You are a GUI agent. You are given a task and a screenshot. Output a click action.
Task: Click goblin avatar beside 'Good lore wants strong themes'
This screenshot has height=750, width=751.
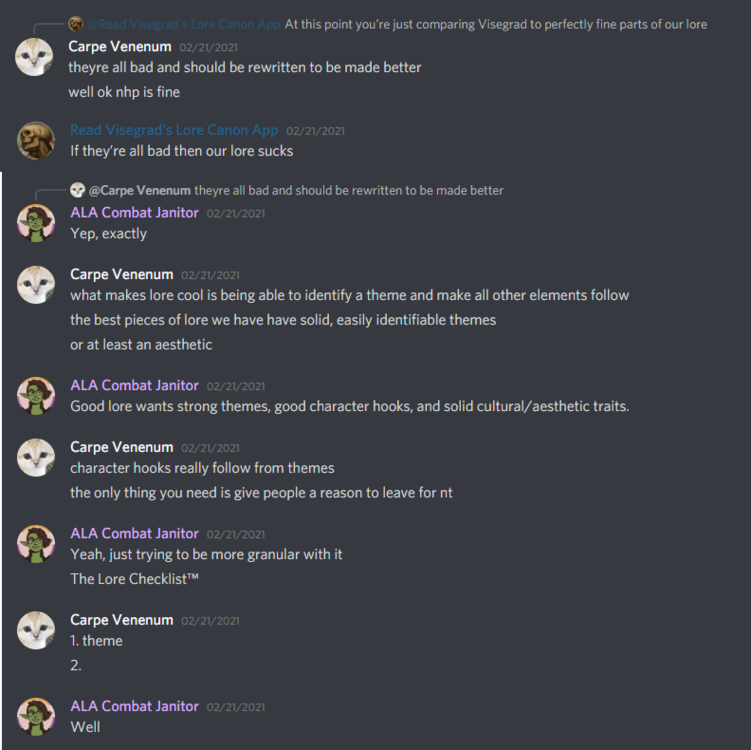[x=36, y=396]
